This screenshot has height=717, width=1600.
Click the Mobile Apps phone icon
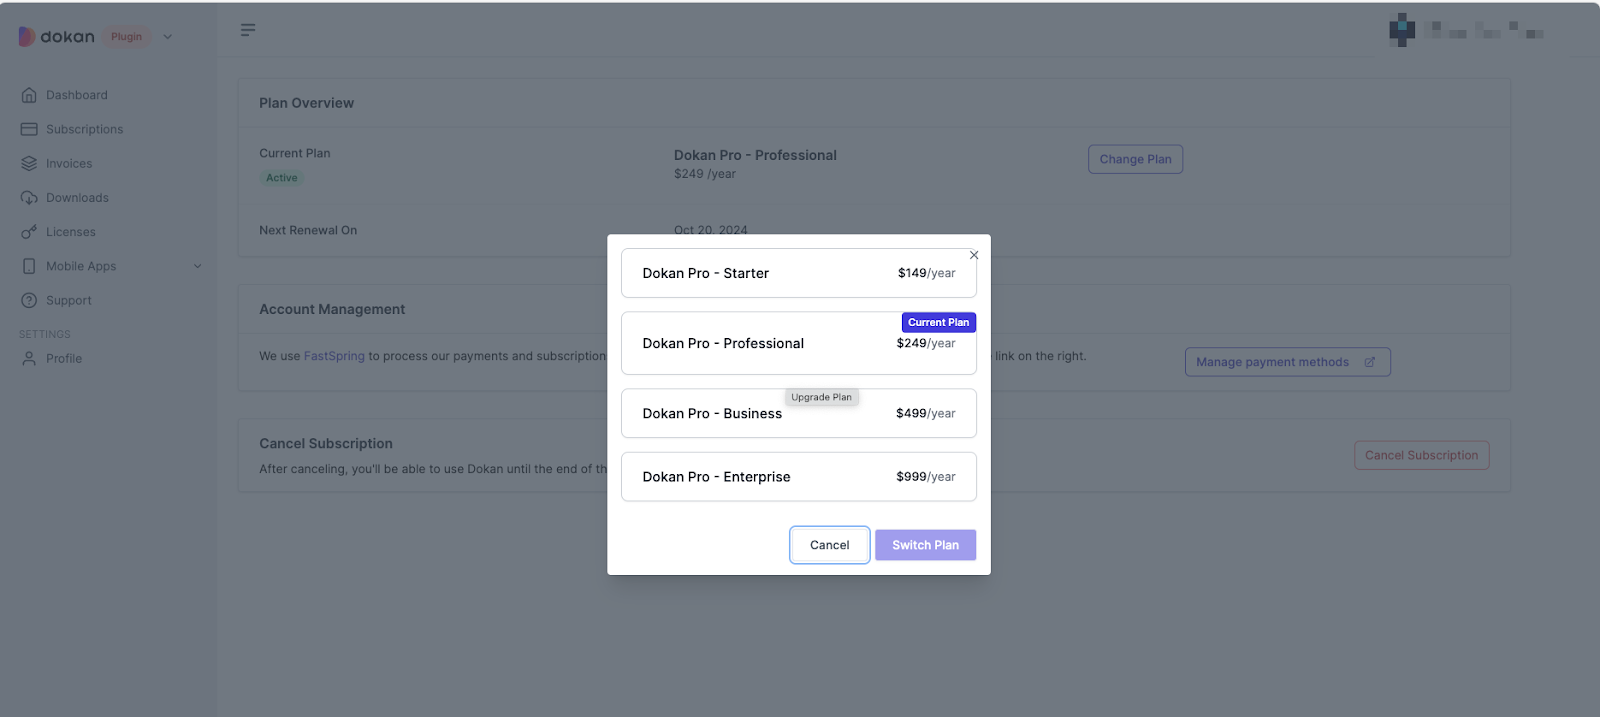(x=29, y=266)
